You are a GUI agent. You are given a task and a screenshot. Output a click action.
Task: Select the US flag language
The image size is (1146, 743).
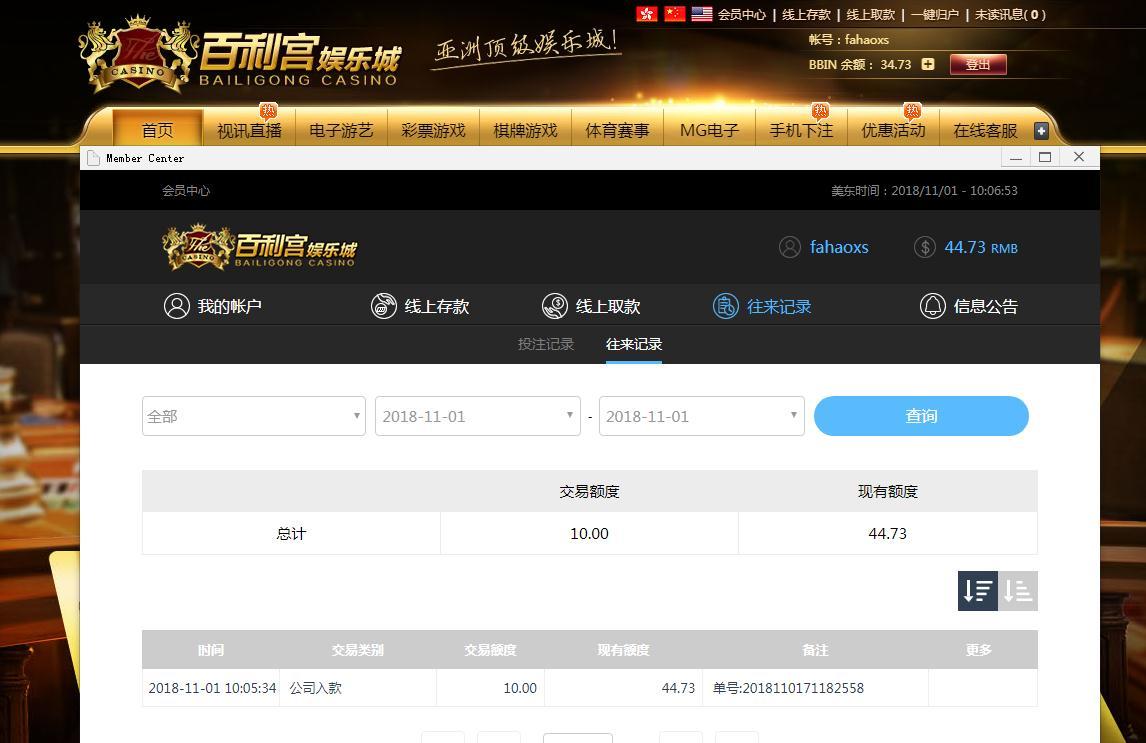[702, 14]
